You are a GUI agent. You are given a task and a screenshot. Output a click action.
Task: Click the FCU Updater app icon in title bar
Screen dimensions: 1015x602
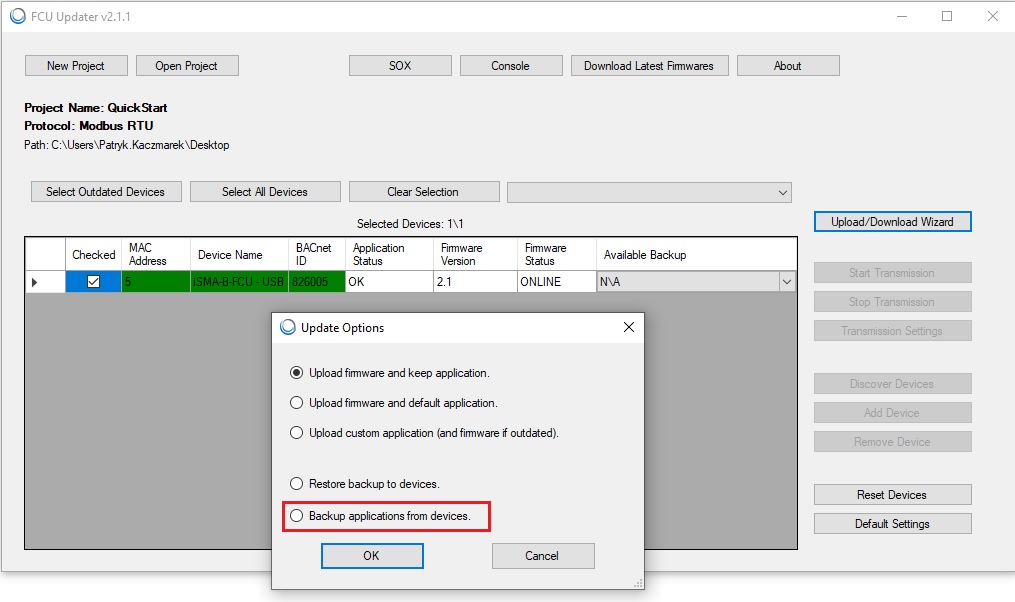[x=17, y=16]
